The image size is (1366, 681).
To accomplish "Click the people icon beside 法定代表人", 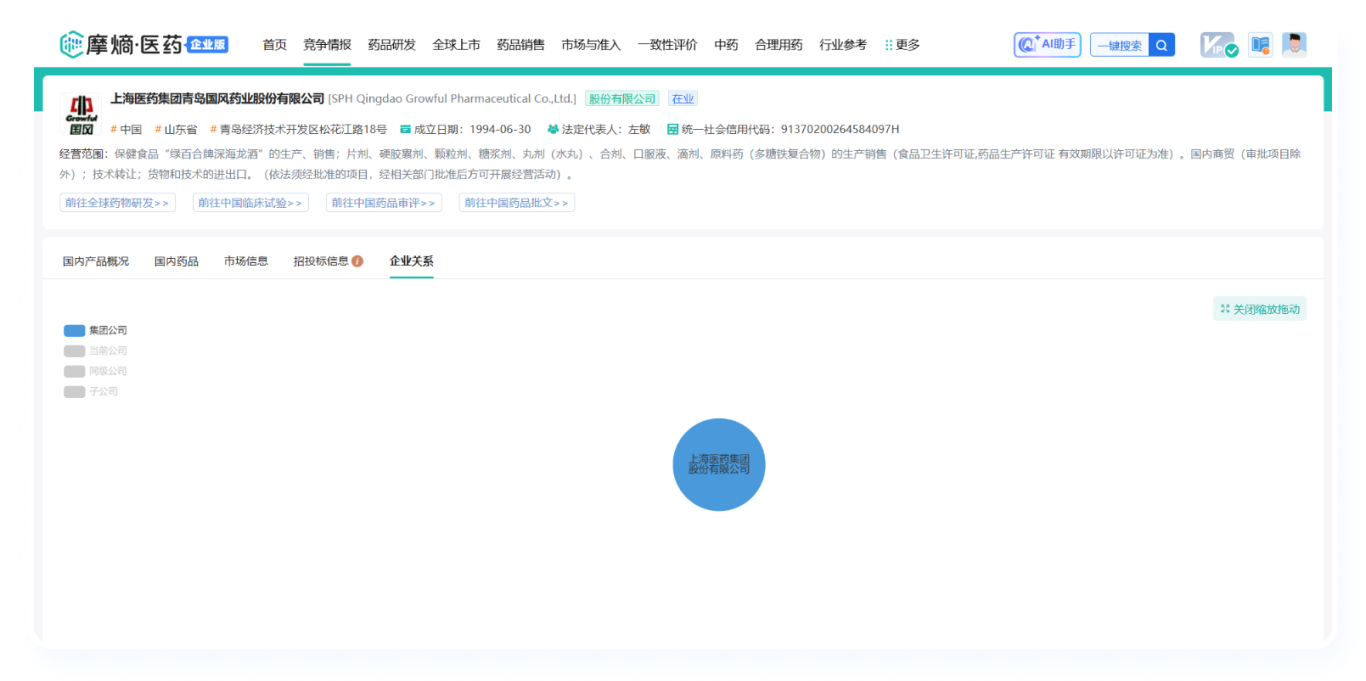I will click(553, 129).
